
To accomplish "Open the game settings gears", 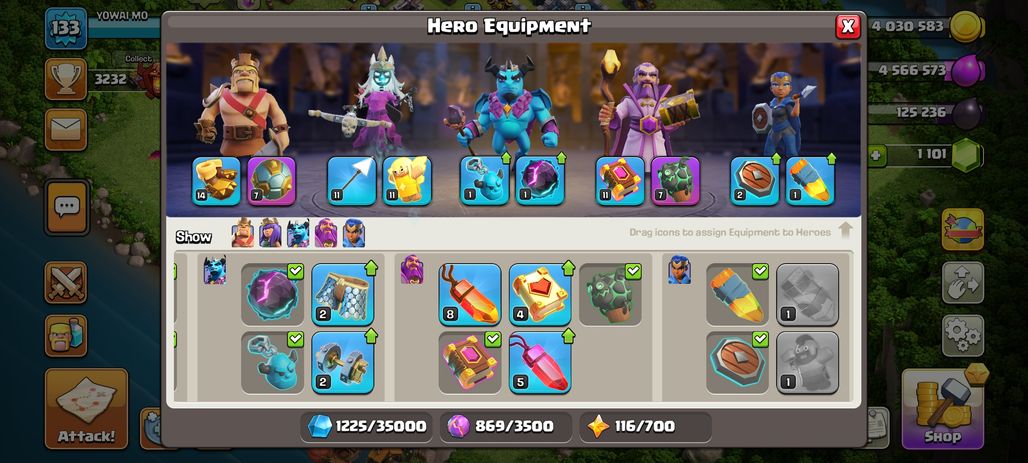I will coord(963,336).
